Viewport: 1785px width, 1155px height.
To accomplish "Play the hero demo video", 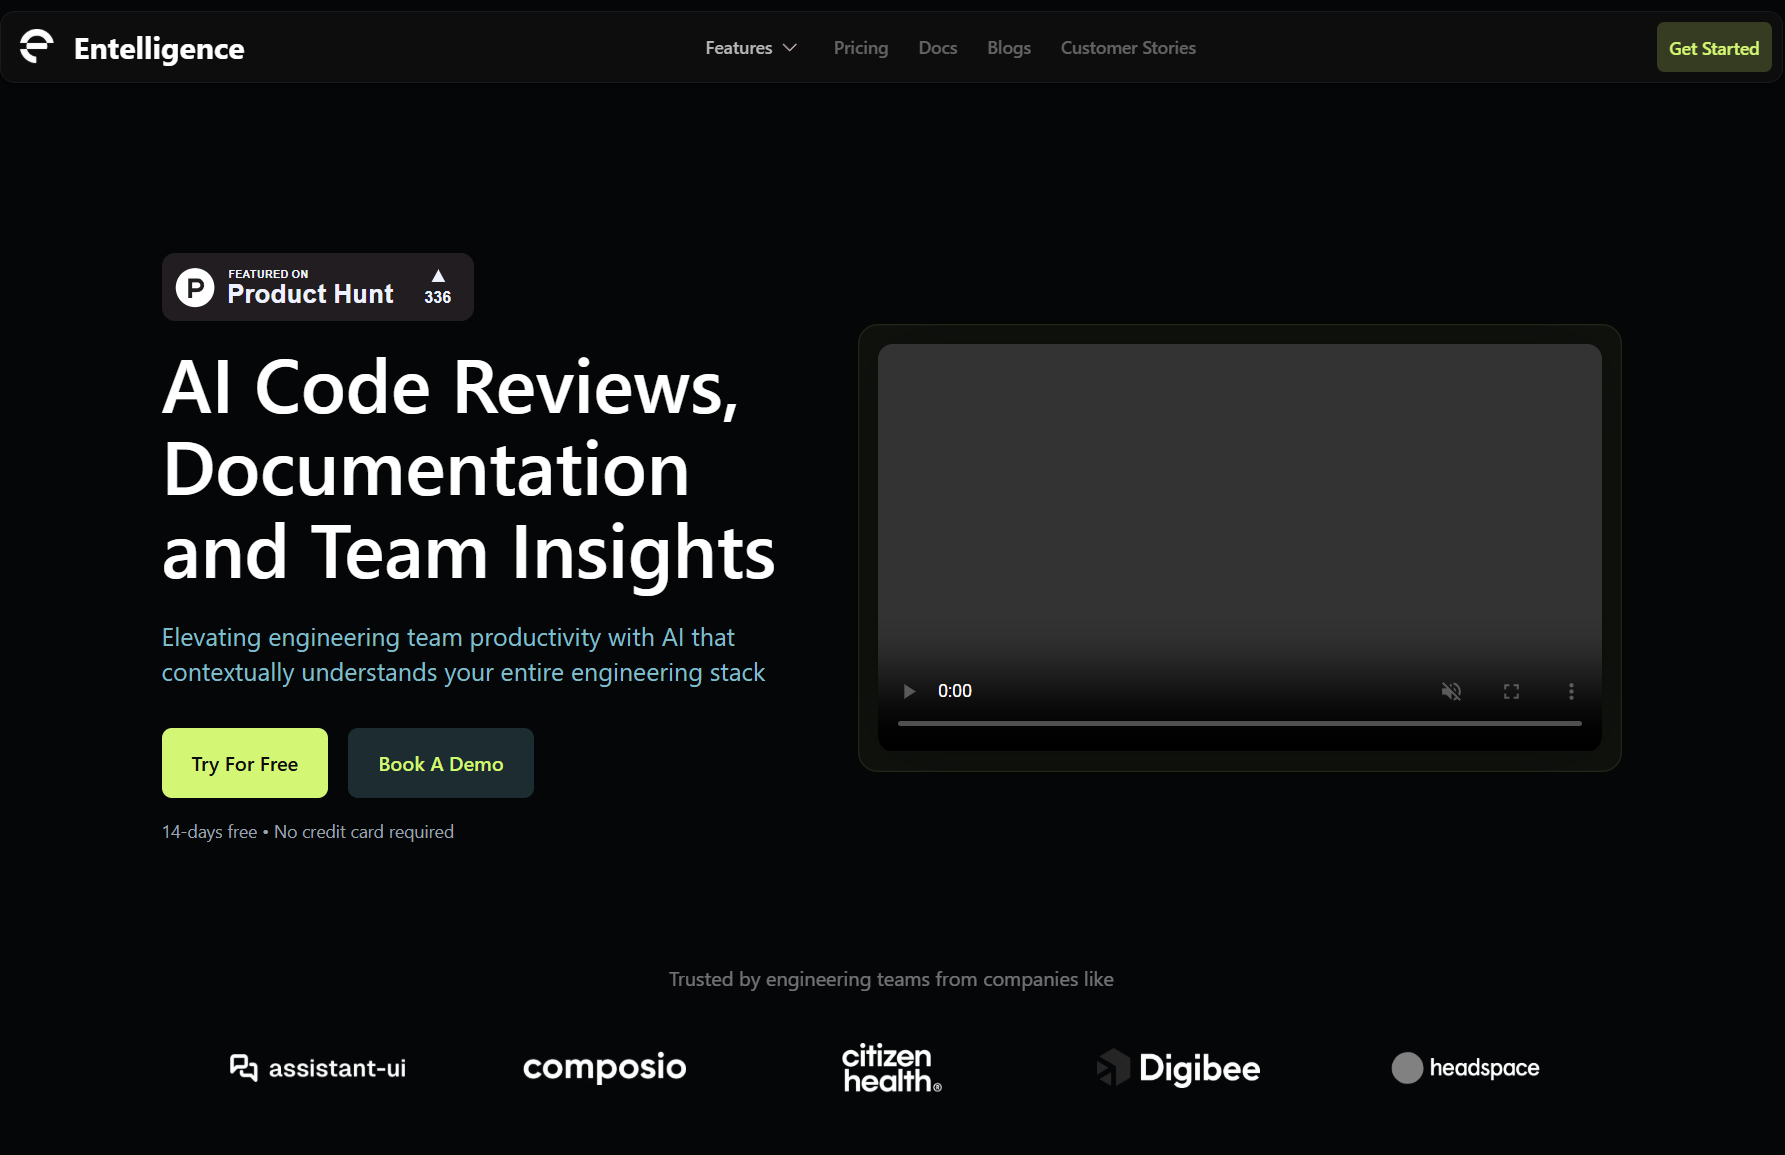I will point(909,691).
